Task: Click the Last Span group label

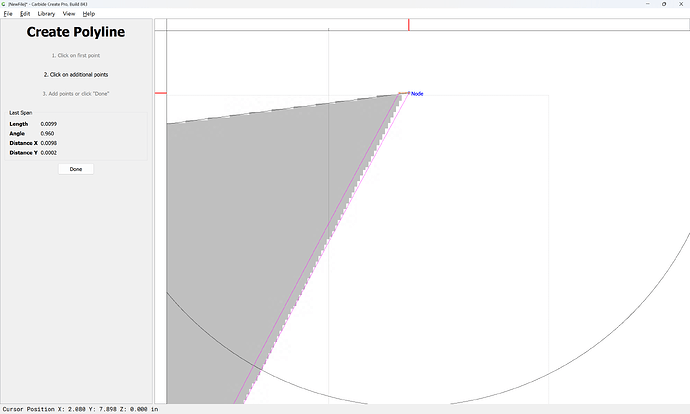Action: pyautogui.click(x=21, y=113)
